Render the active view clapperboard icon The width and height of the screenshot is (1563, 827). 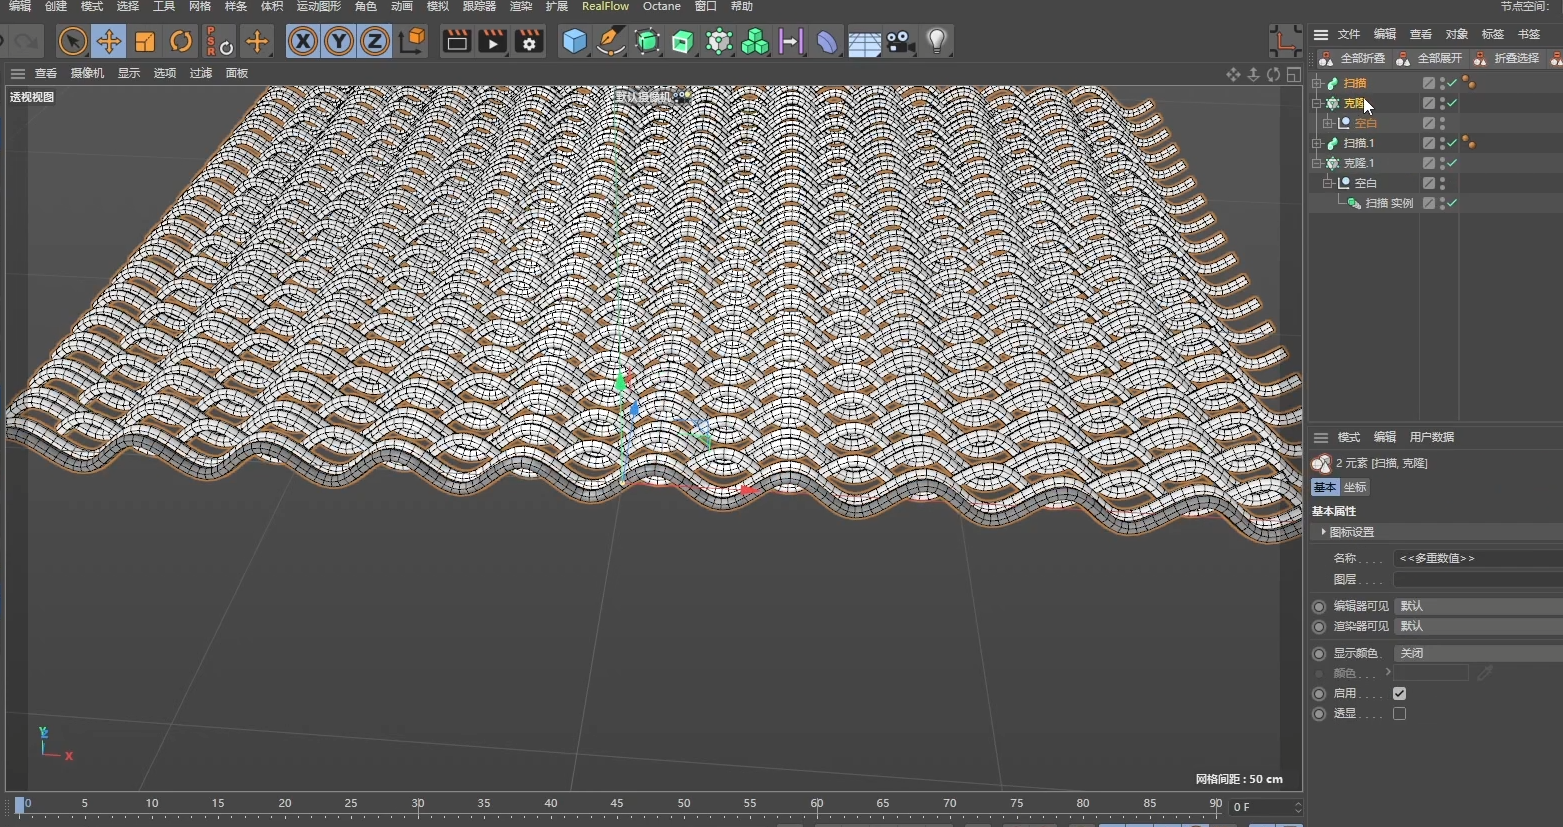tap(457, 41)
